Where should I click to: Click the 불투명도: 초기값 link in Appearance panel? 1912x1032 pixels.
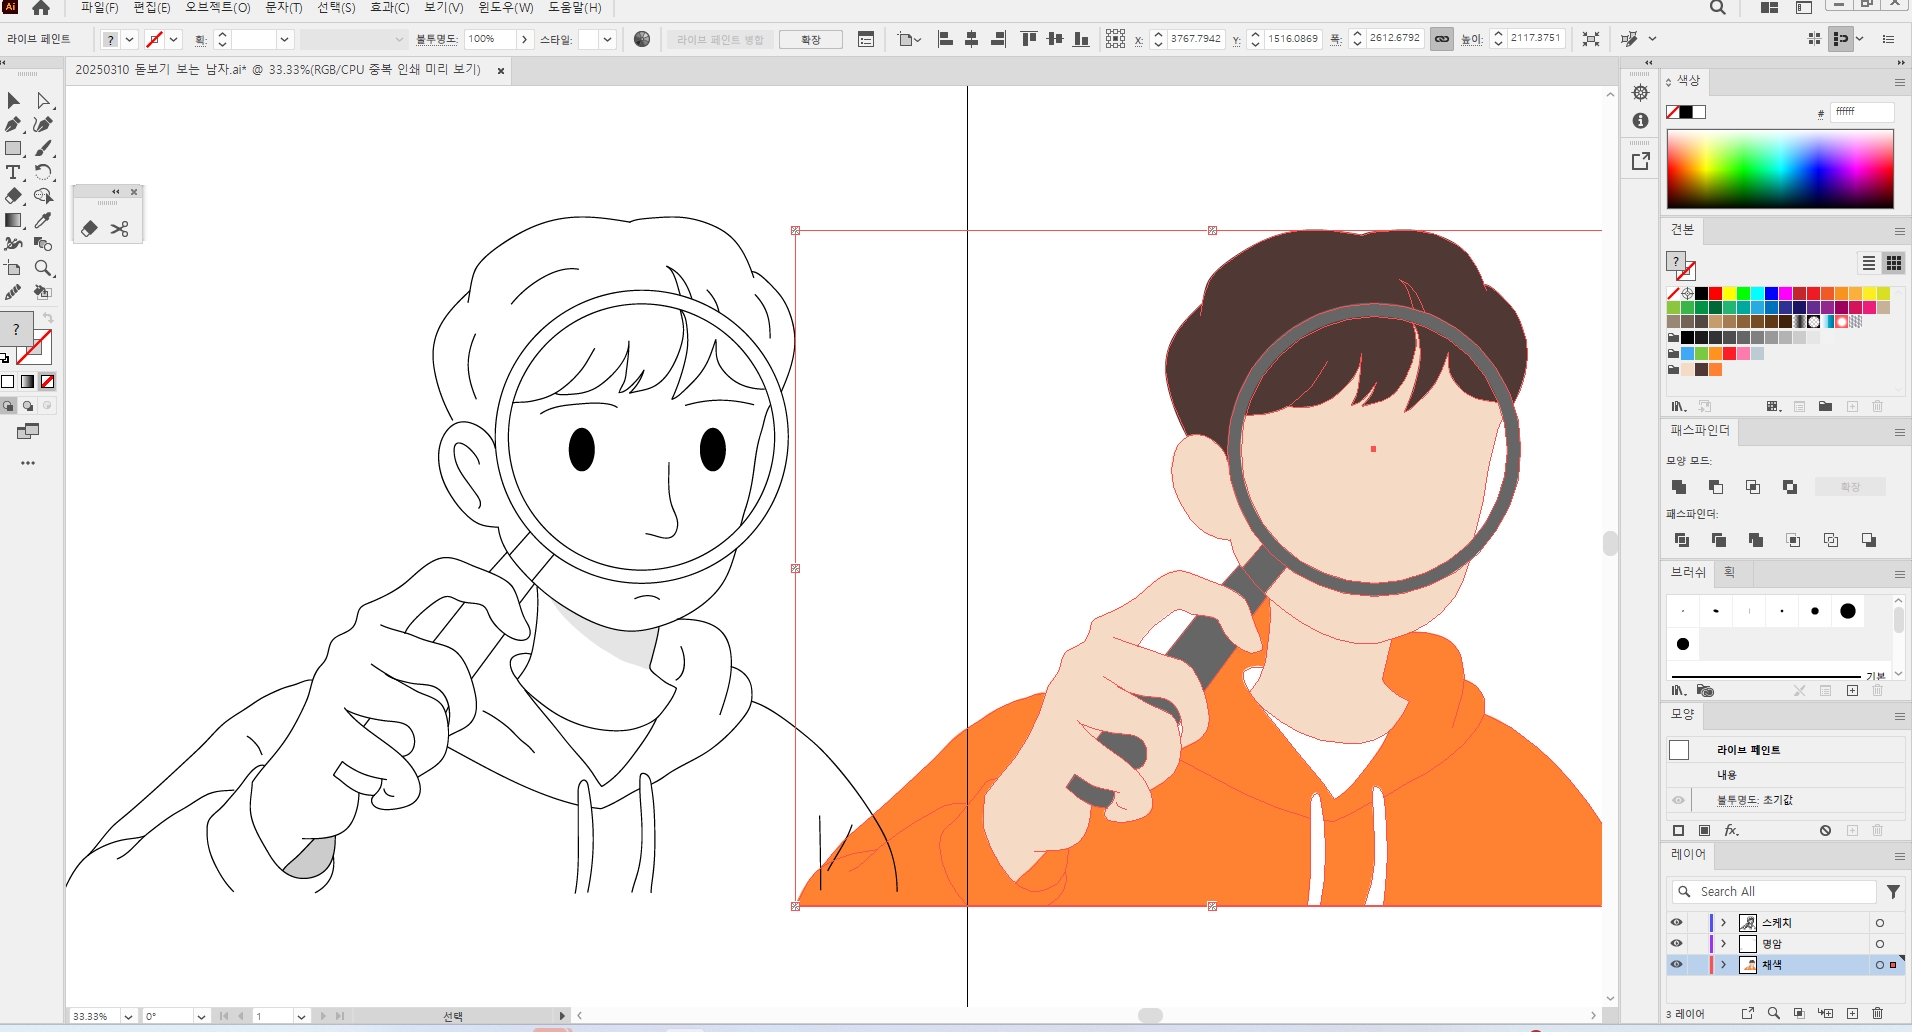pos(1755,800)
